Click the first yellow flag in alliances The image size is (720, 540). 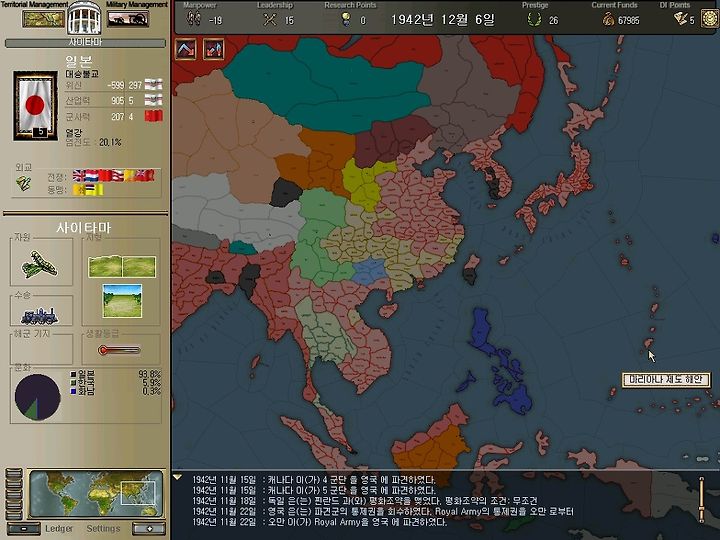(79, 190)
